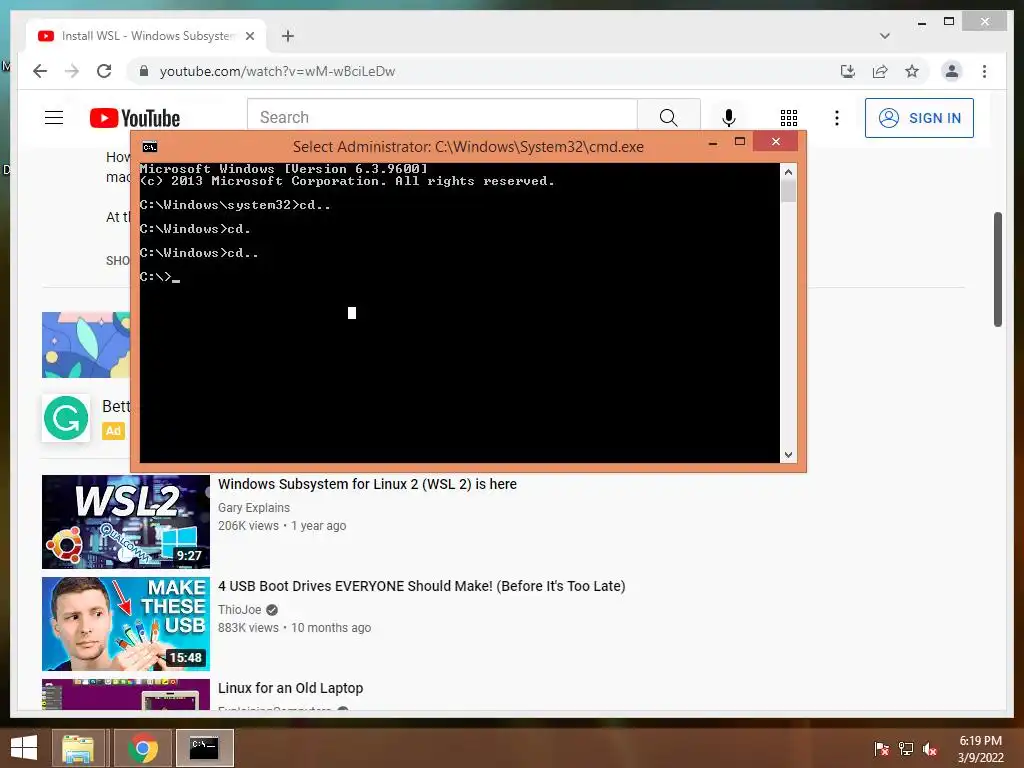Open Windows Subsystem for Linux 2 video title
This screenshot has height=768, width=1024.
click(367, 484)
